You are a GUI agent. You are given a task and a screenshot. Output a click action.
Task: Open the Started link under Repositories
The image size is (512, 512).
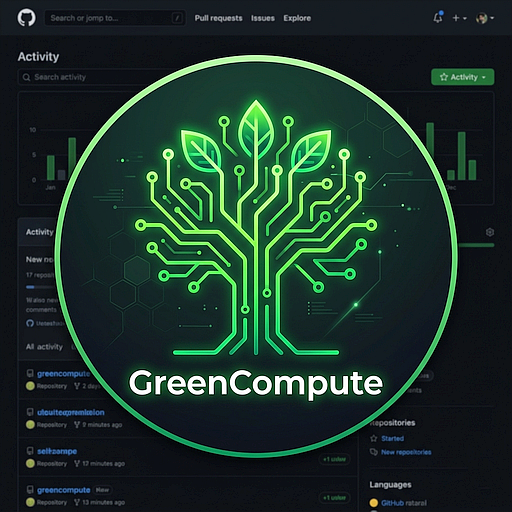click(x=392, y=439)
